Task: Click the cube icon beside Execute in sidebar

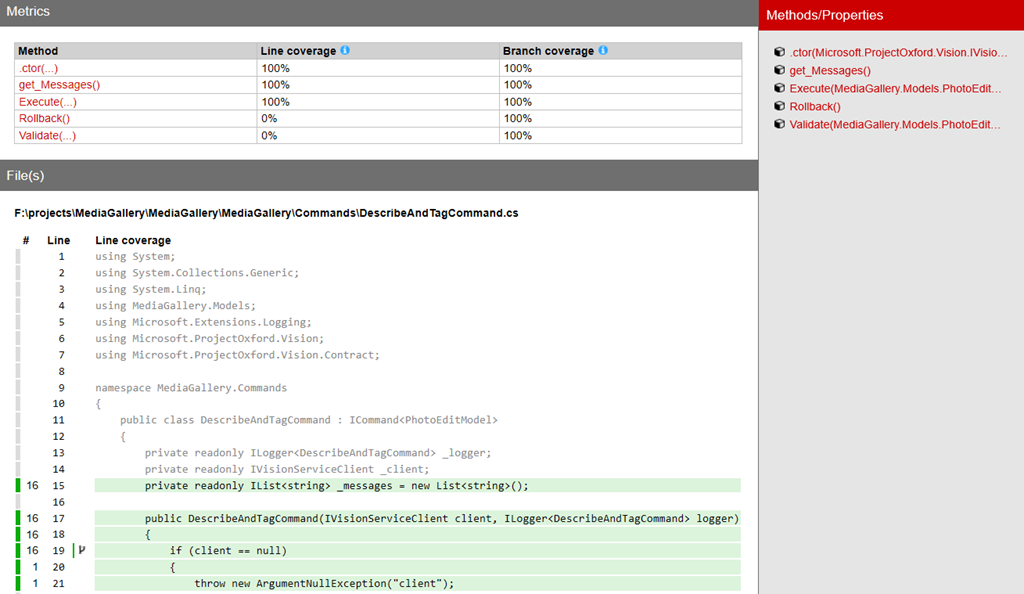Action: [780, 89]
